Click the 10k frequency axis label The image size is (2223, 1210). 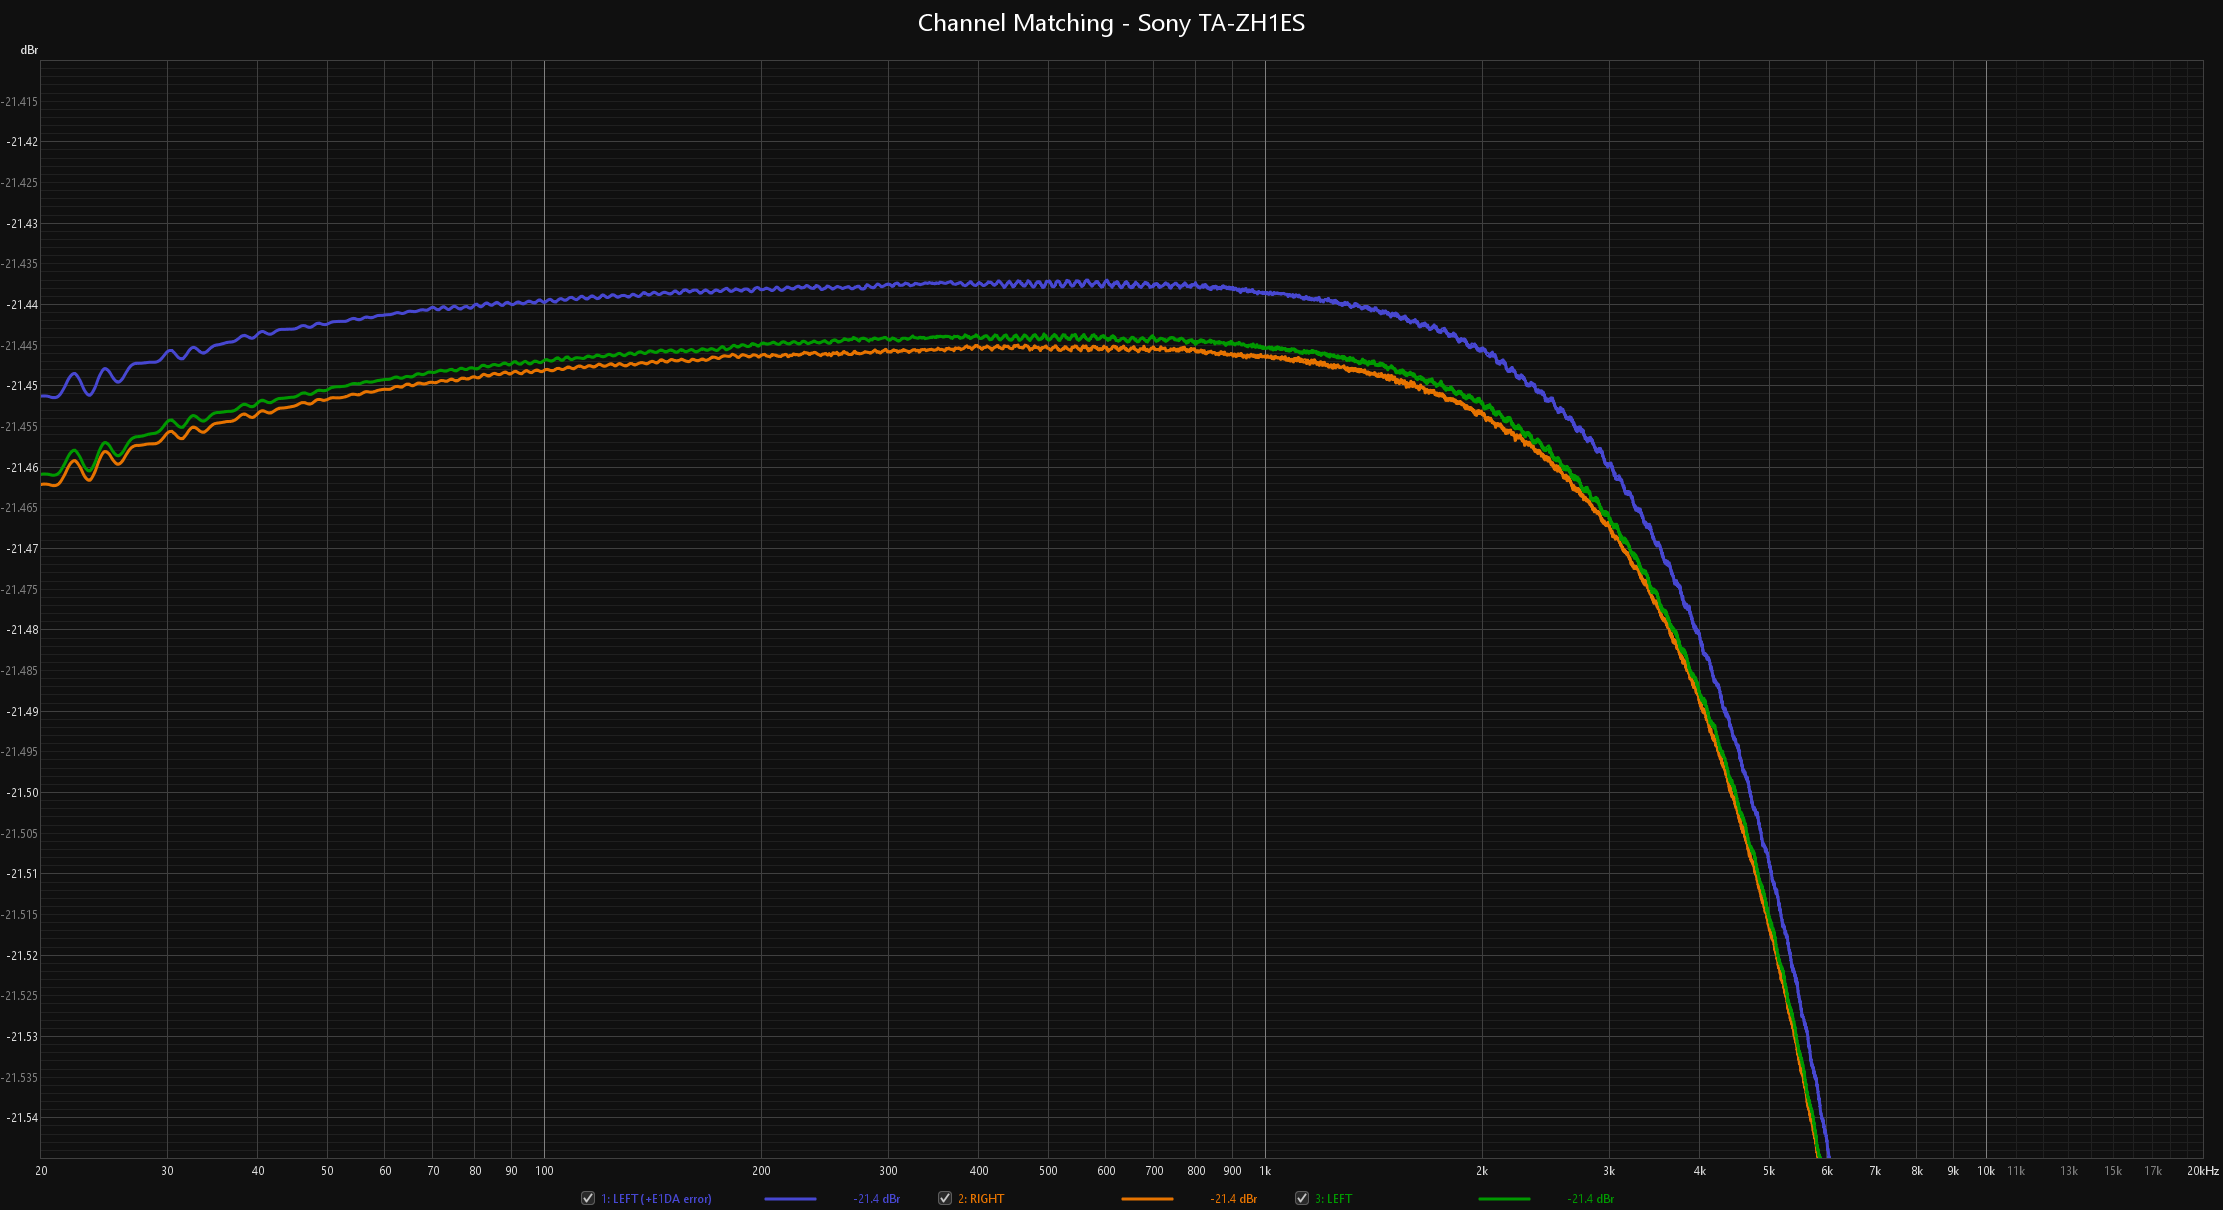coord(1986,1171)
